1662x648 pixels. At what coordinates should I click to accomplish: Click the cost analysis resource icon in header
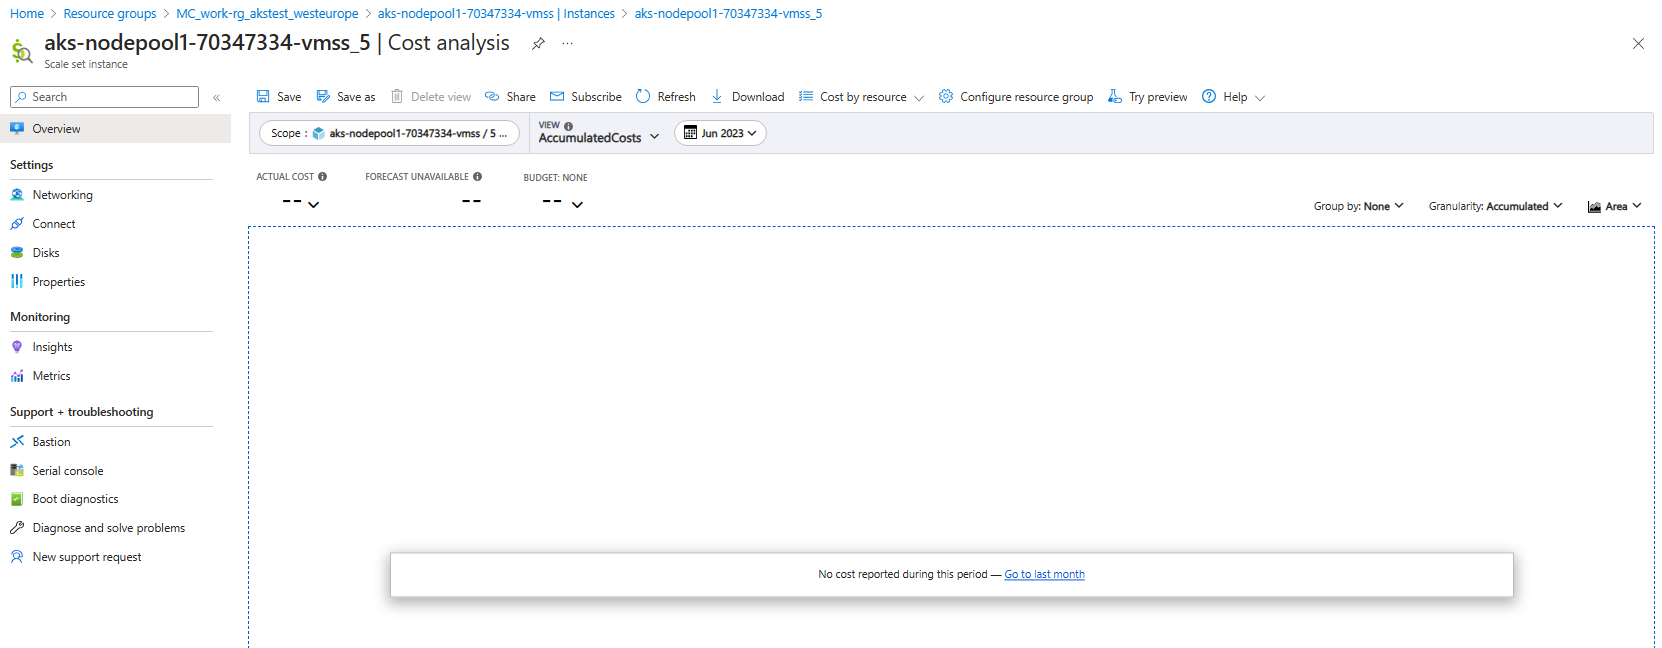pos(22,51)
